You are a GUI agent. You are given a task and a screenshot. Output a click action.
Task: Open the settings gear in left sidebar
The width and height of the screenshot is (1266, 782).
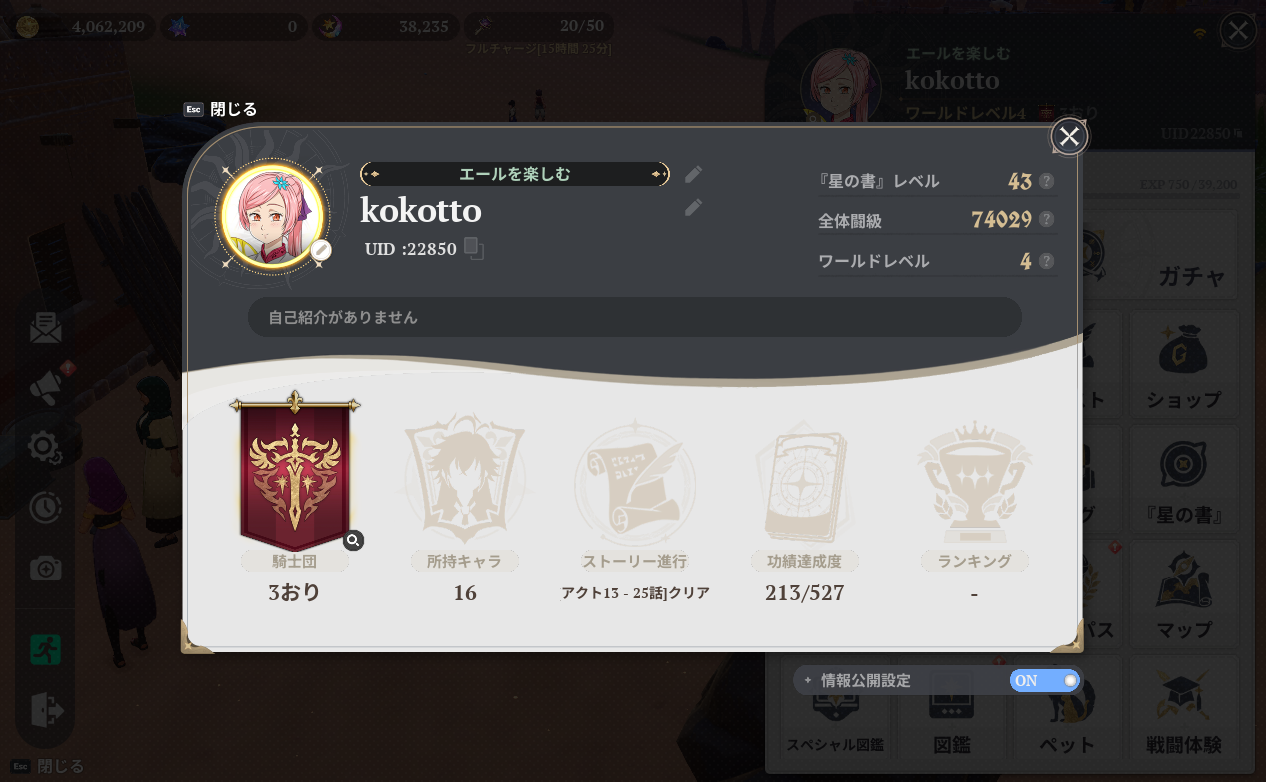pos(45,446)
